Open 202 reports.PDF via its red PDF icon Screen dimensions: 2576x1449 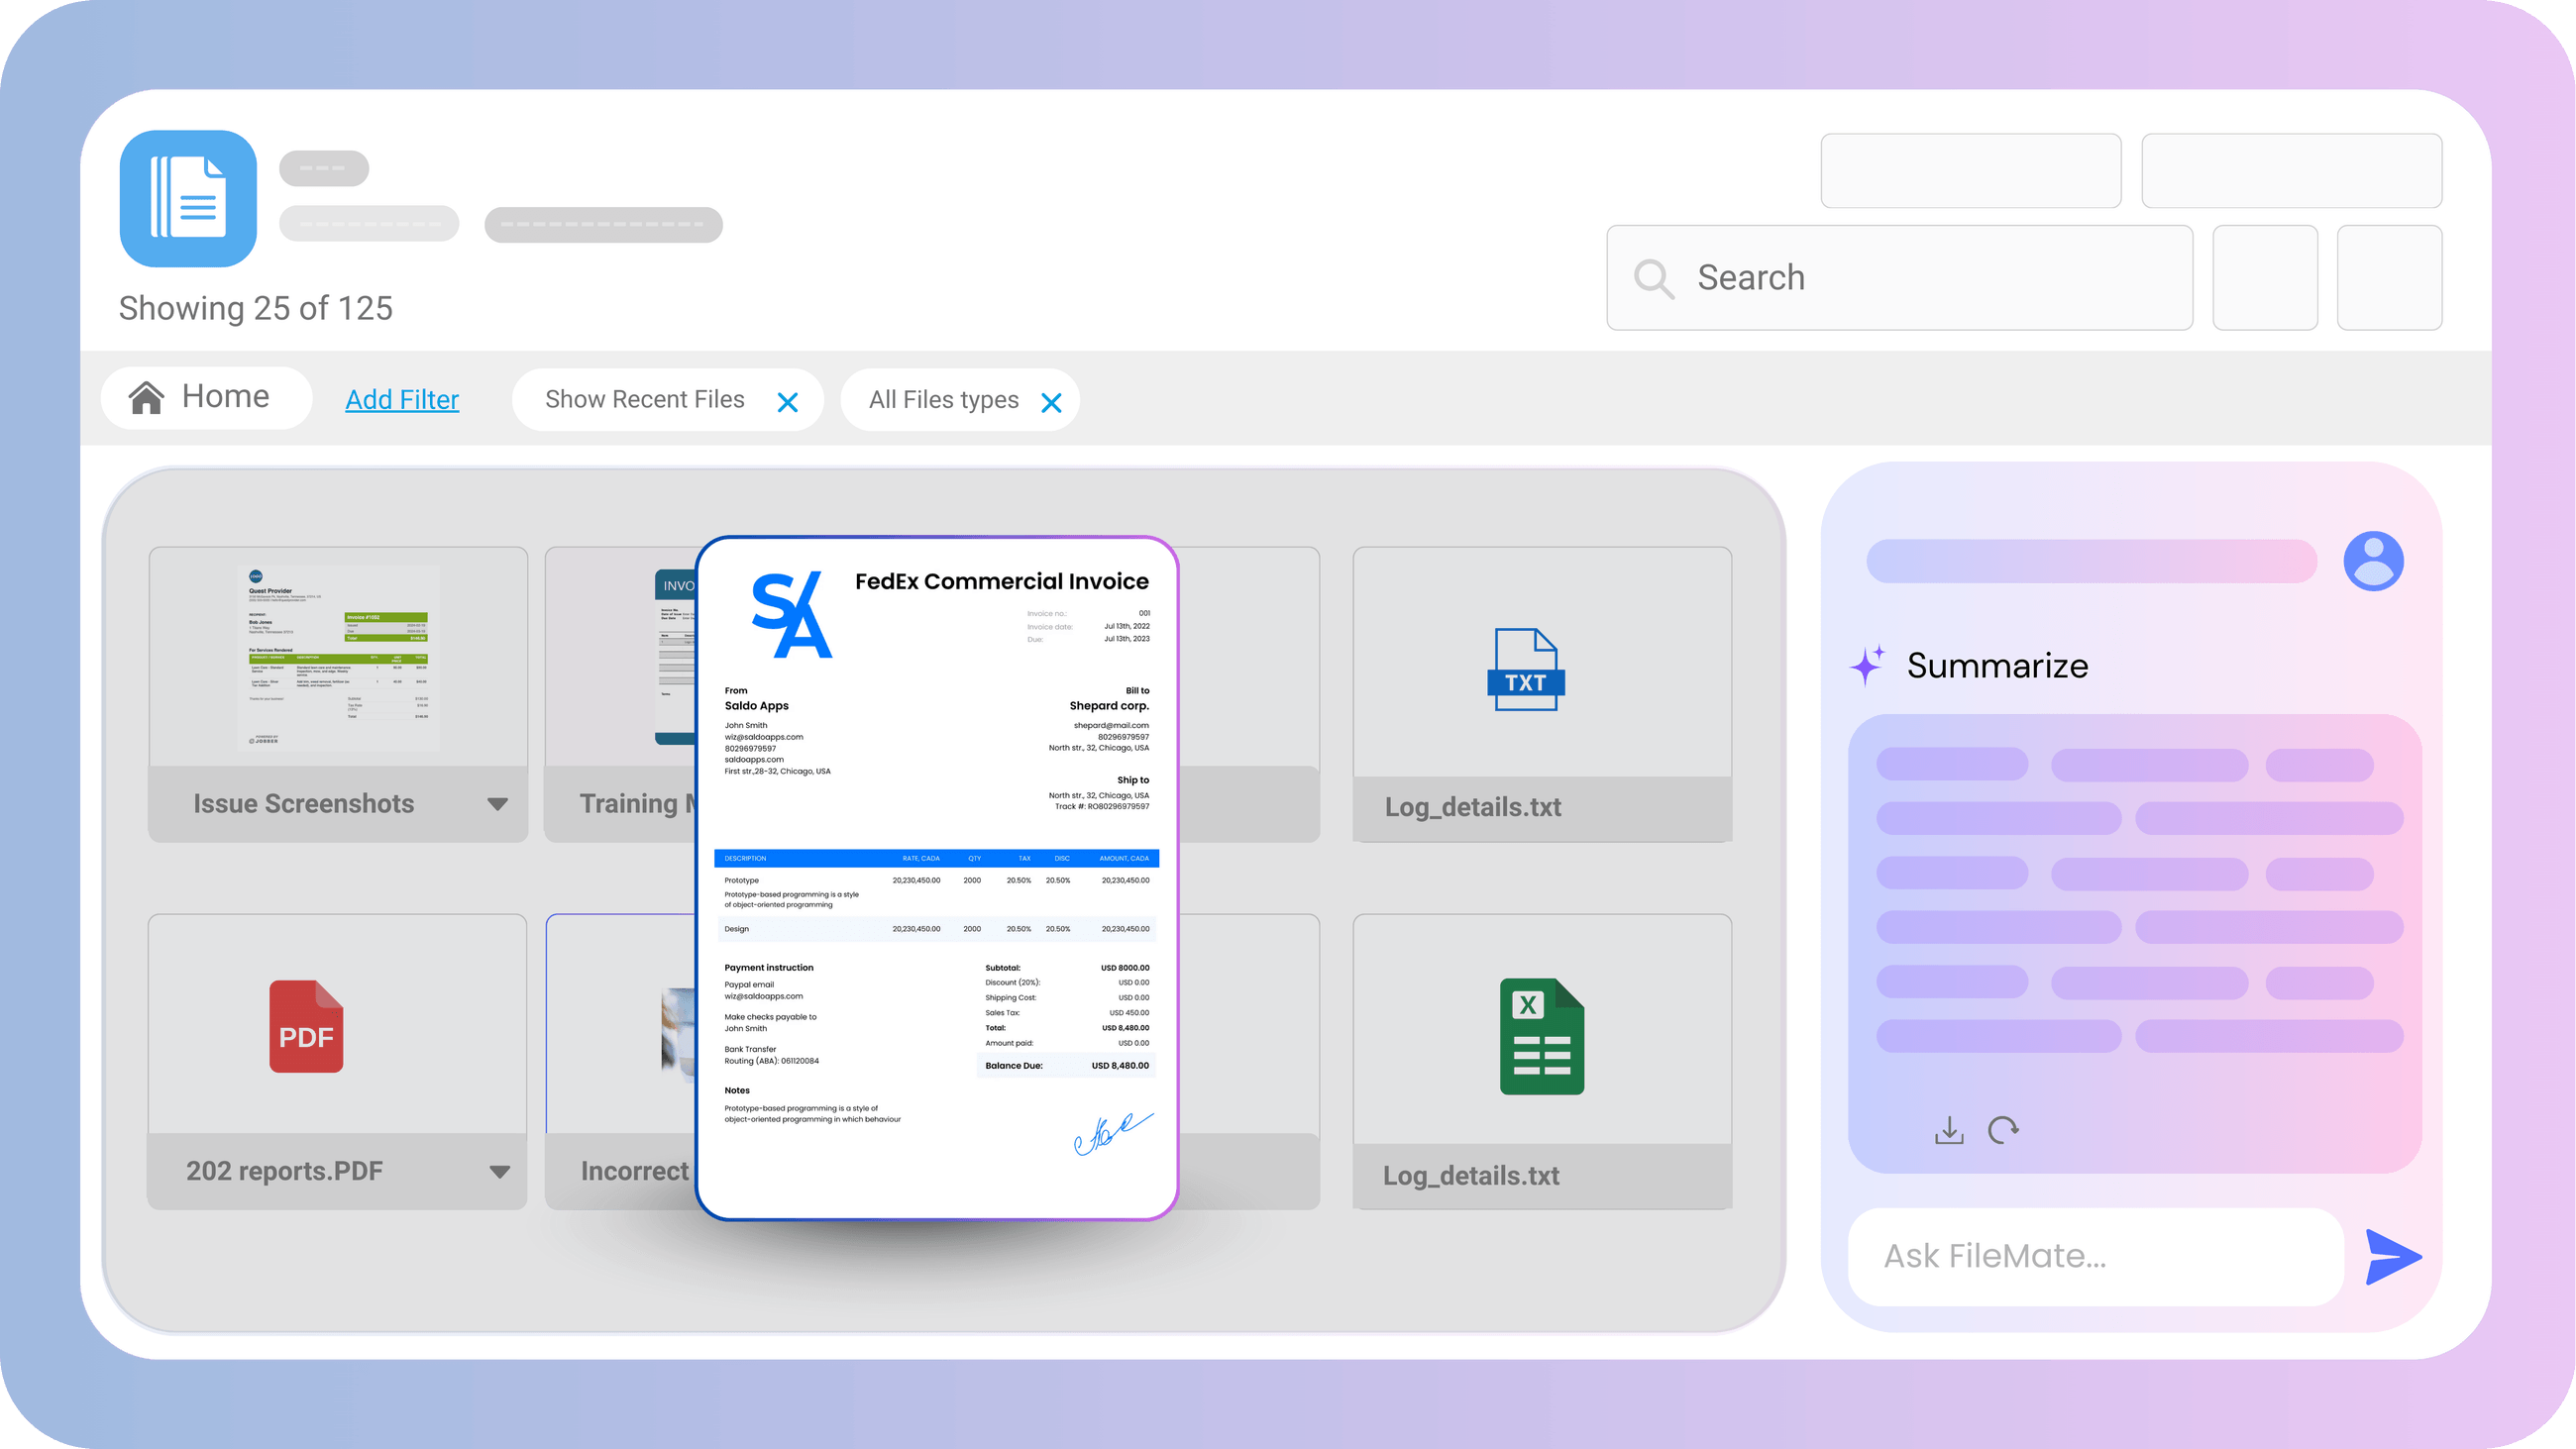pyautogui.click(x=305, y=1027)
